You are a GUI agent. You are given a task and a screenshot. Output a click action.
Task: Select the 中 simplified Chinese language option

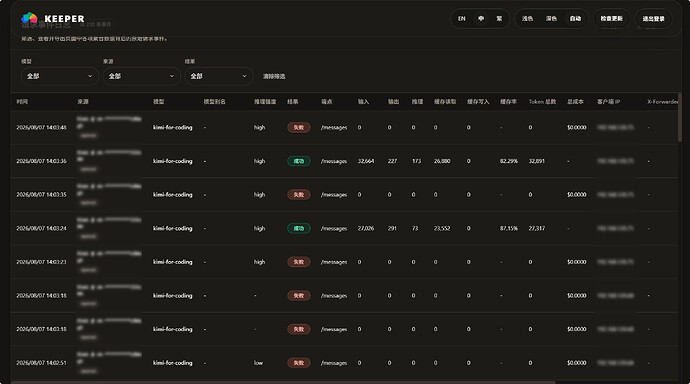[481, 18]
